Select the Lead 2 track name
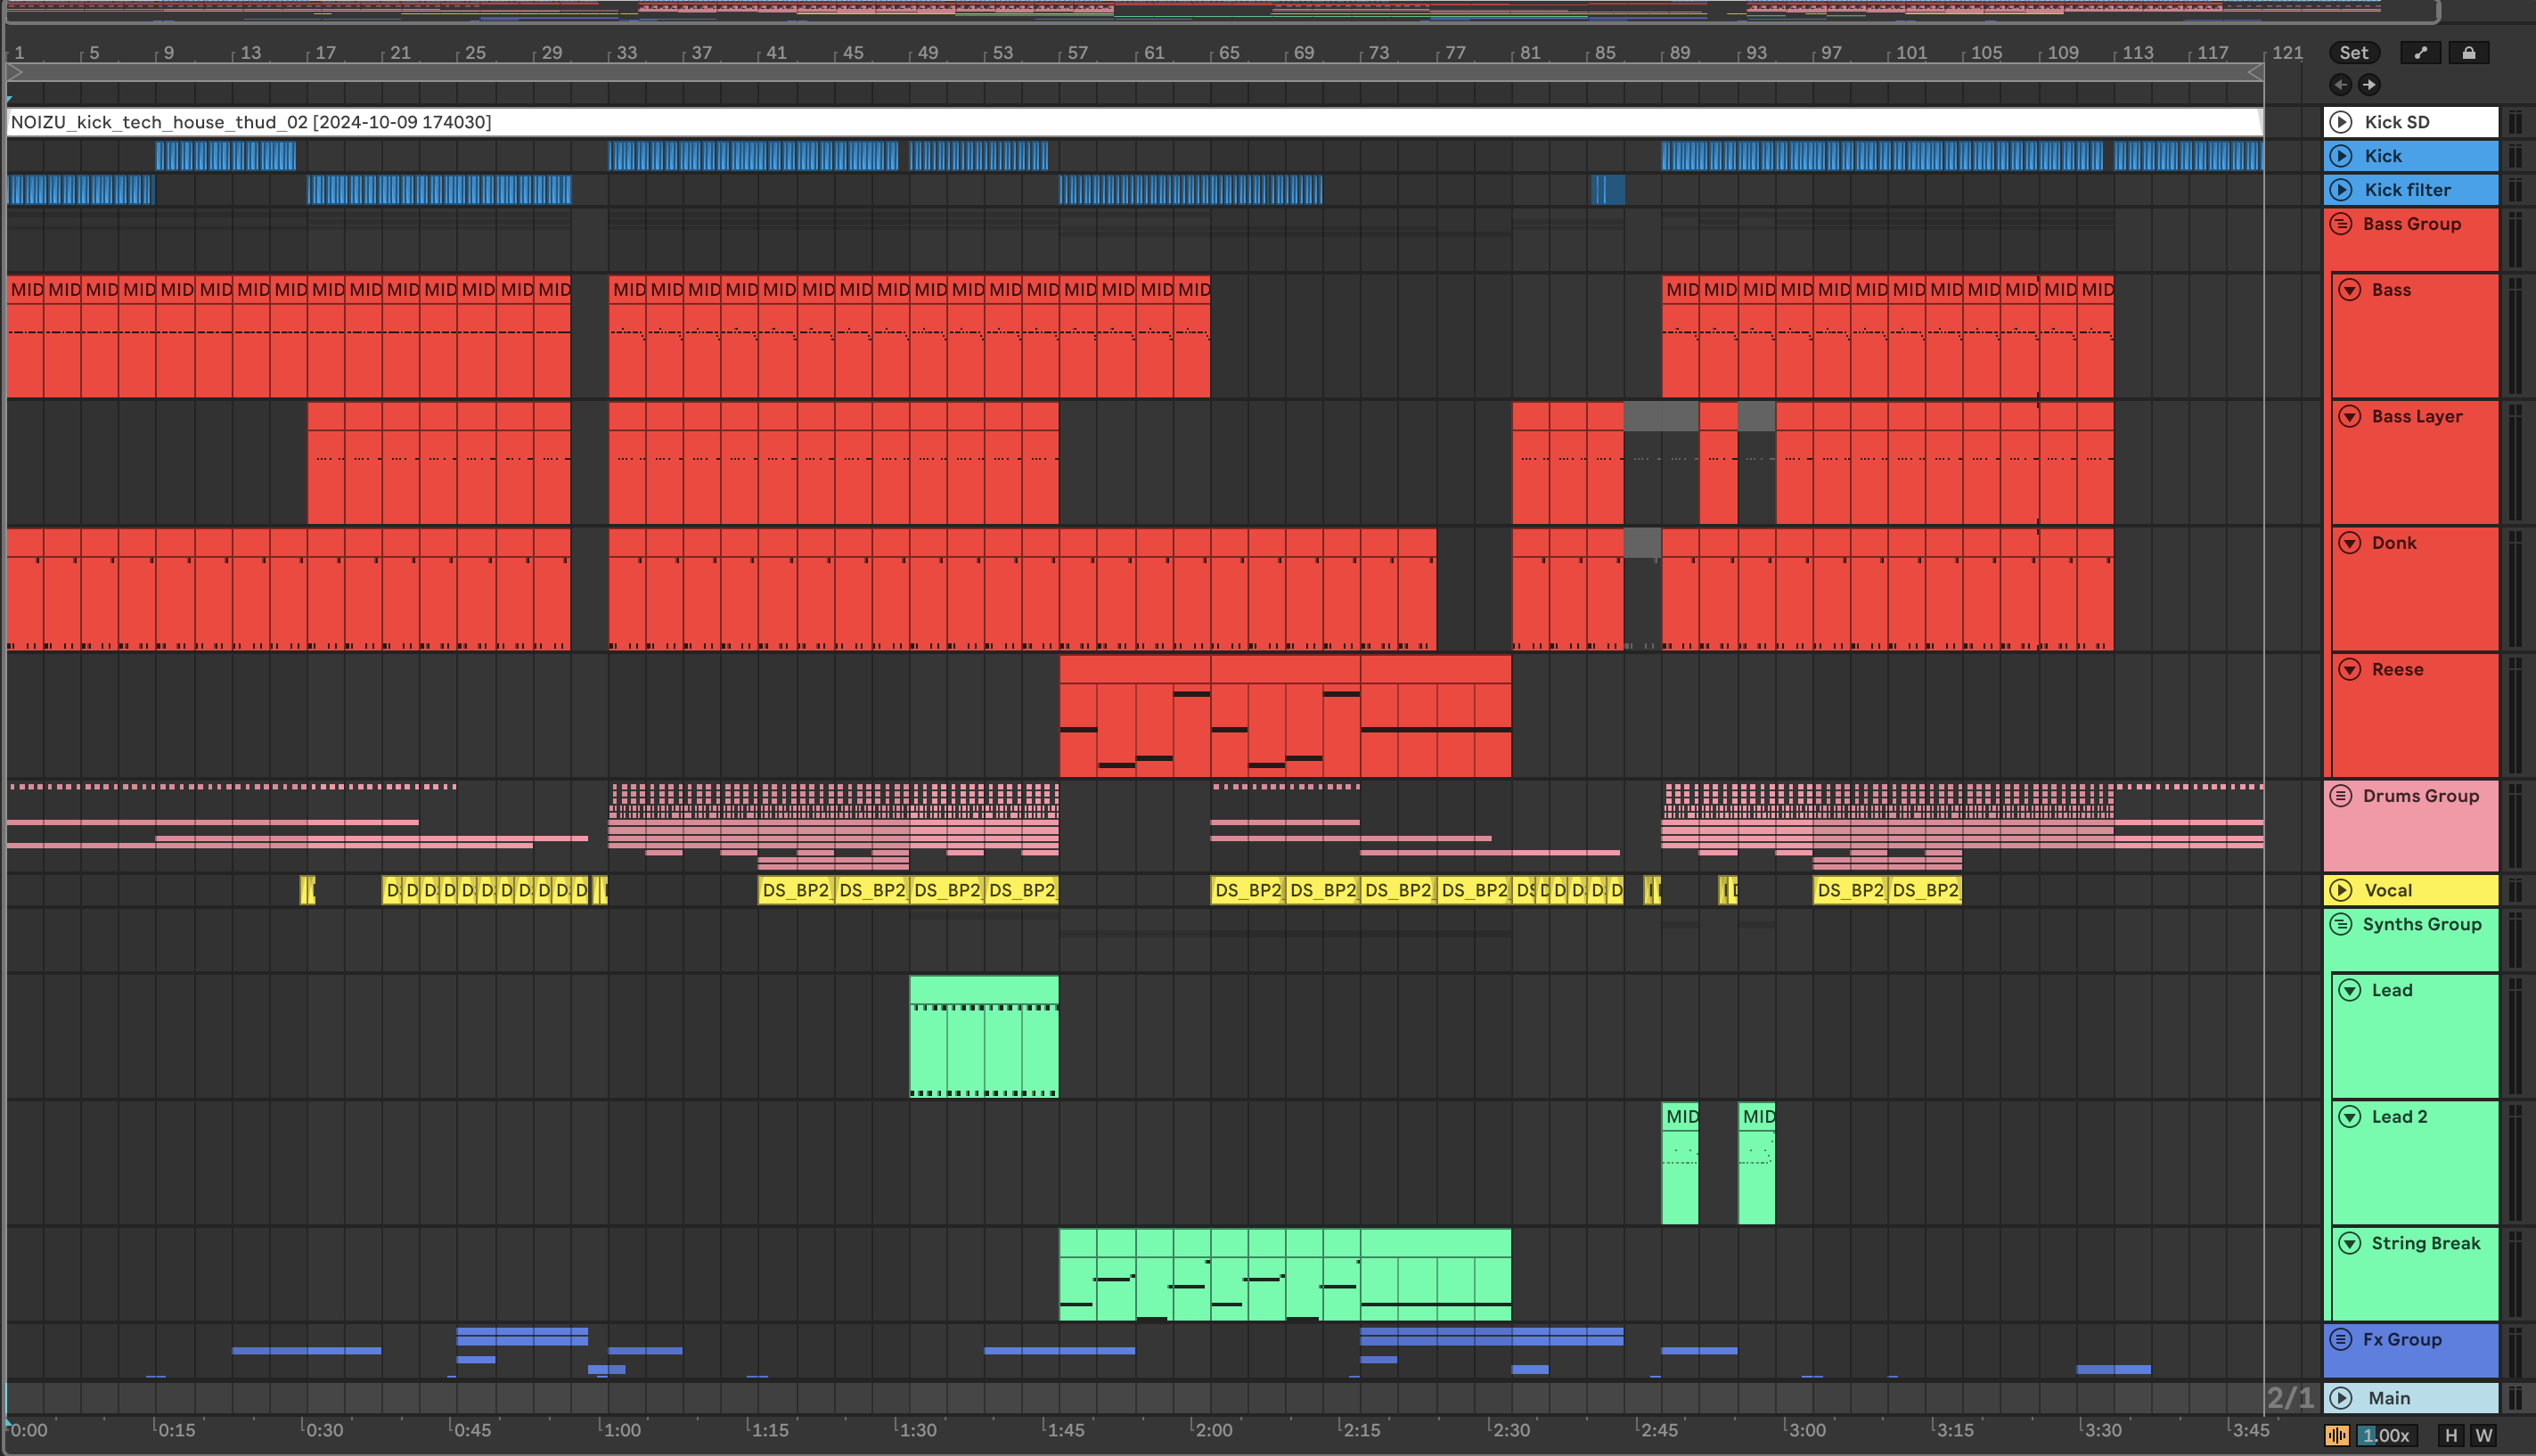 click(x=2399, y=1117)
